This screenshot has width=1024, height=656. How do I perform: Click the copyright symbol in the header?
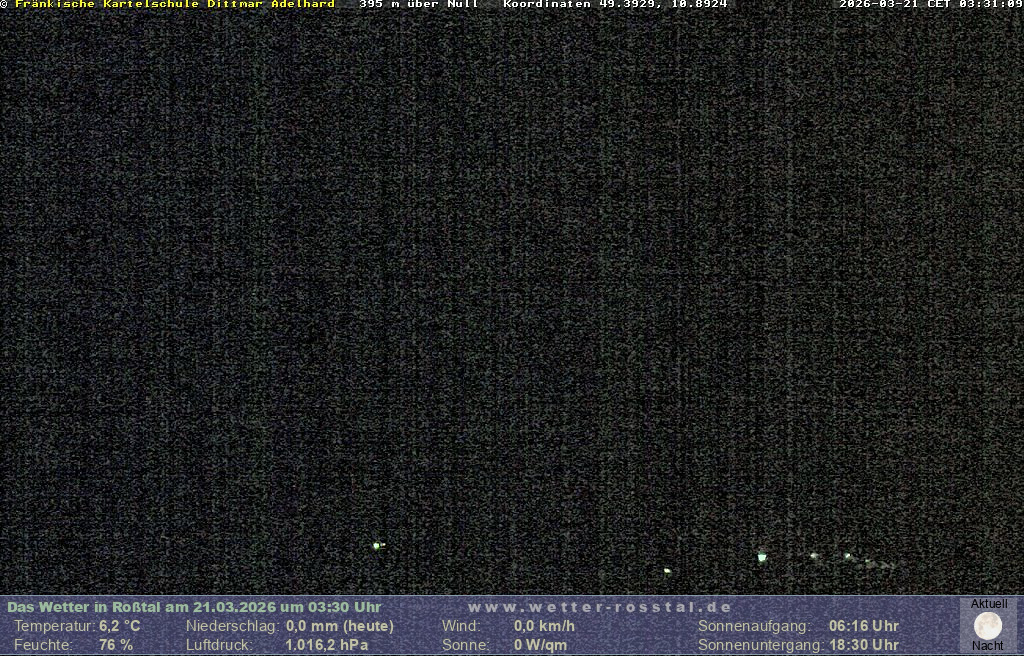[4, 5]
